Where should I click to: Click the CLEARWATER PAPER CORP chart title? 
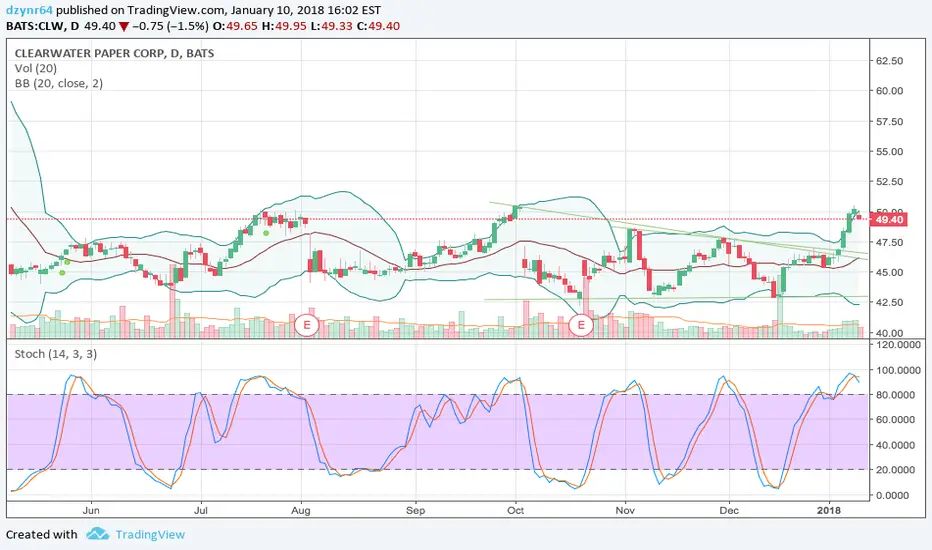(114, 54)
